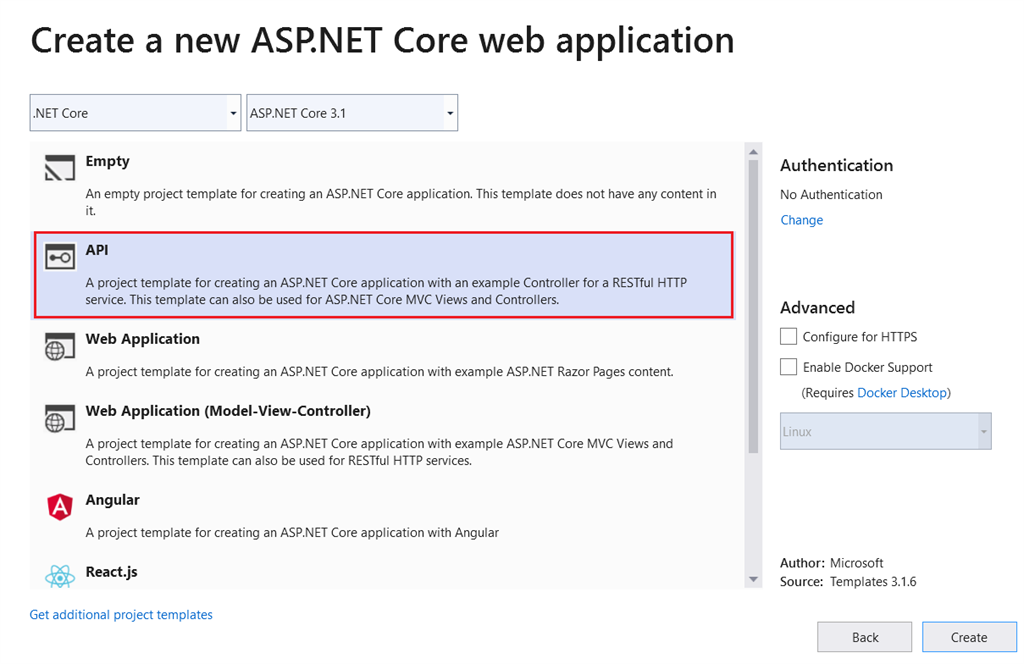Enable Docker Support

tap(788, 367)
